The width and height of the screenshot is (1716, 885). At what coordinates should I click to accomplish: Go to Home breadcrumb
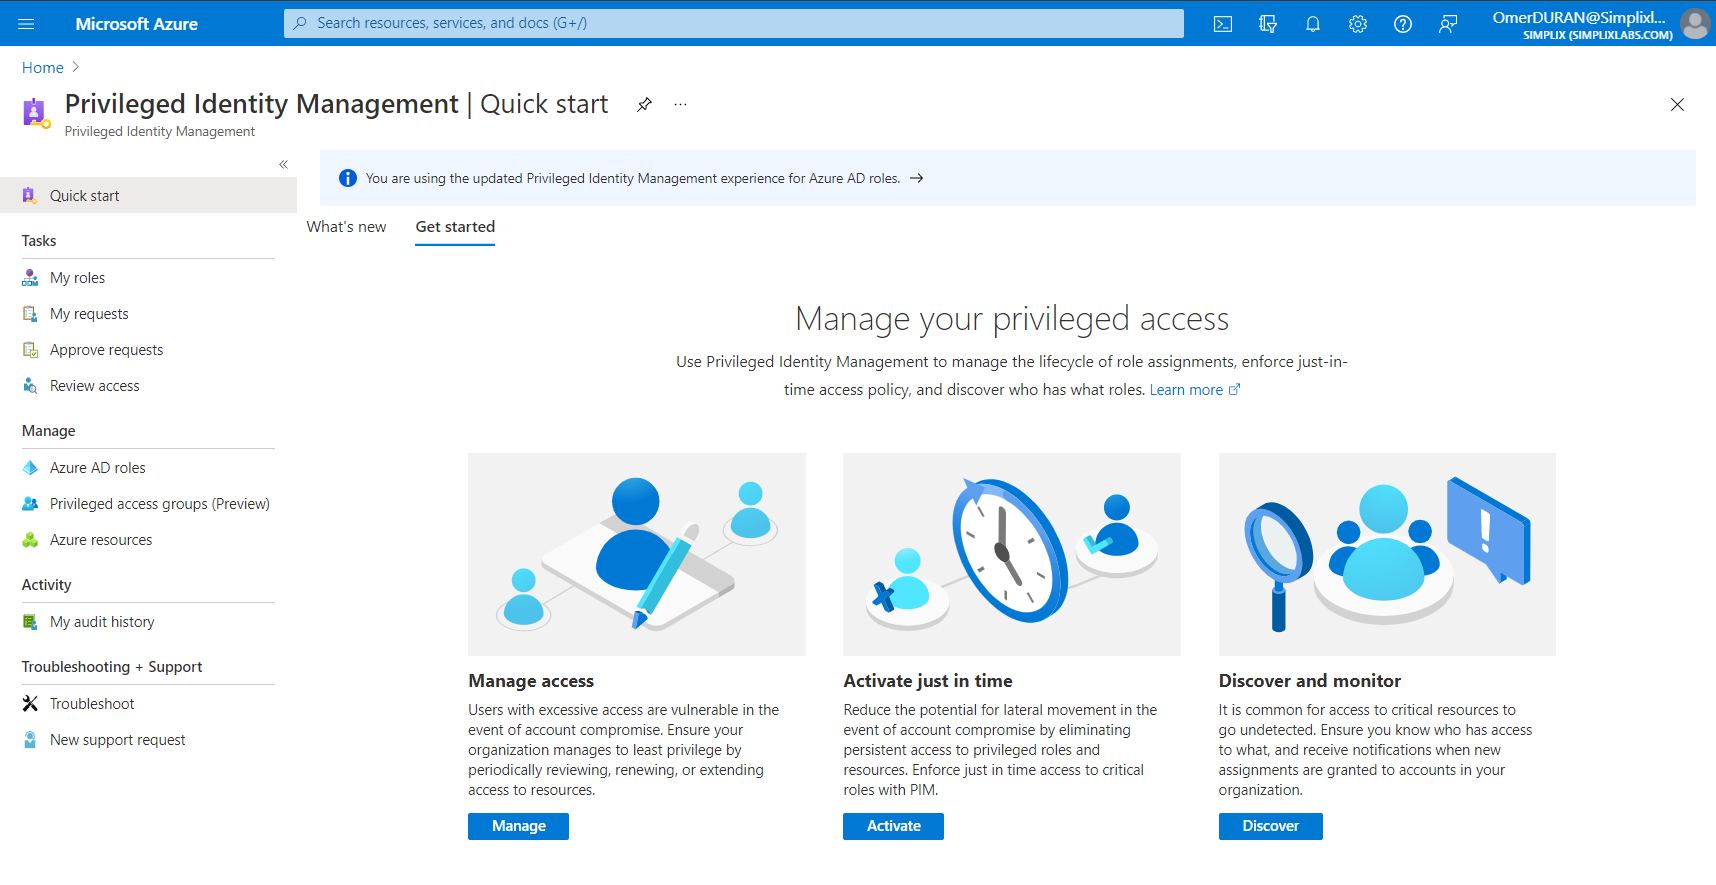pos(43,68)
